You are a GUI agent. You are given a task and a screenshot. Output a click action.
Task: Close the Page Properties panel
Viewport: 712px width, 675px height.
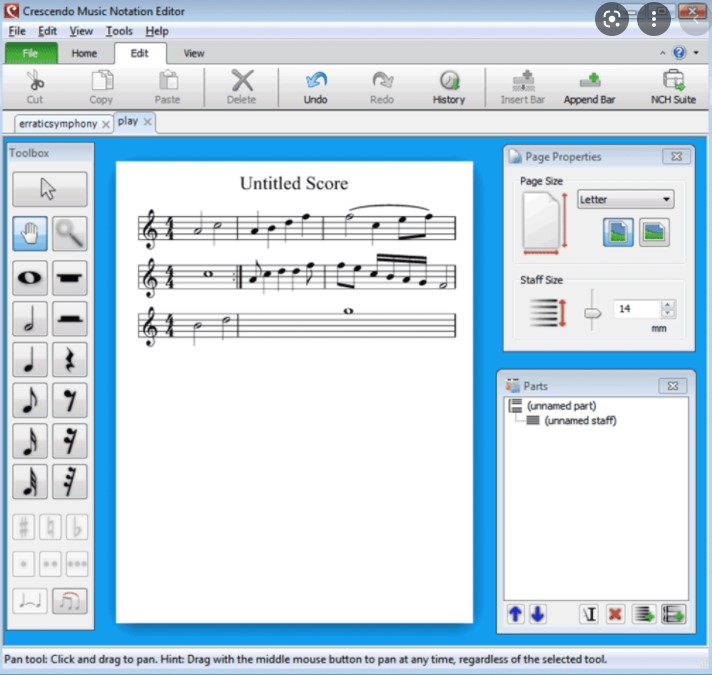pyautogui.click(x=677, y=157)
